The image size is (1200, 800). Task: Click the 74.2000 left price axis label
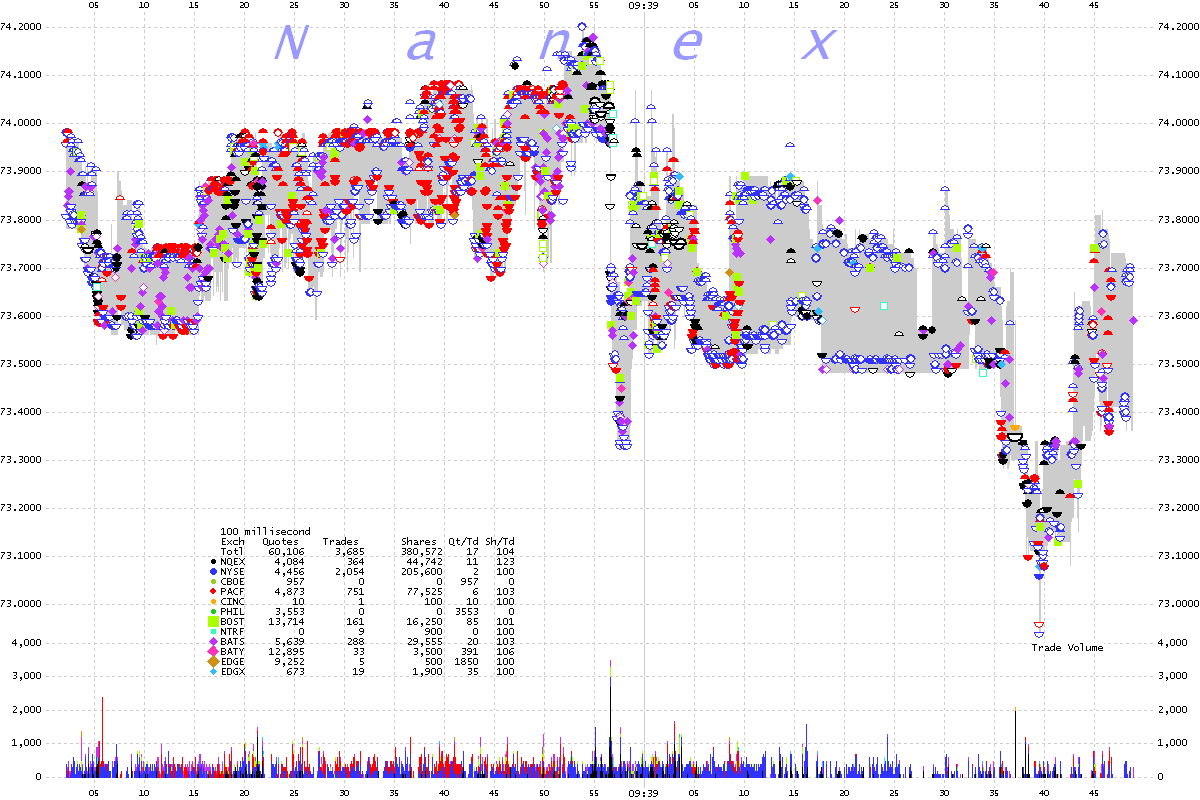[x=22, y=26]
